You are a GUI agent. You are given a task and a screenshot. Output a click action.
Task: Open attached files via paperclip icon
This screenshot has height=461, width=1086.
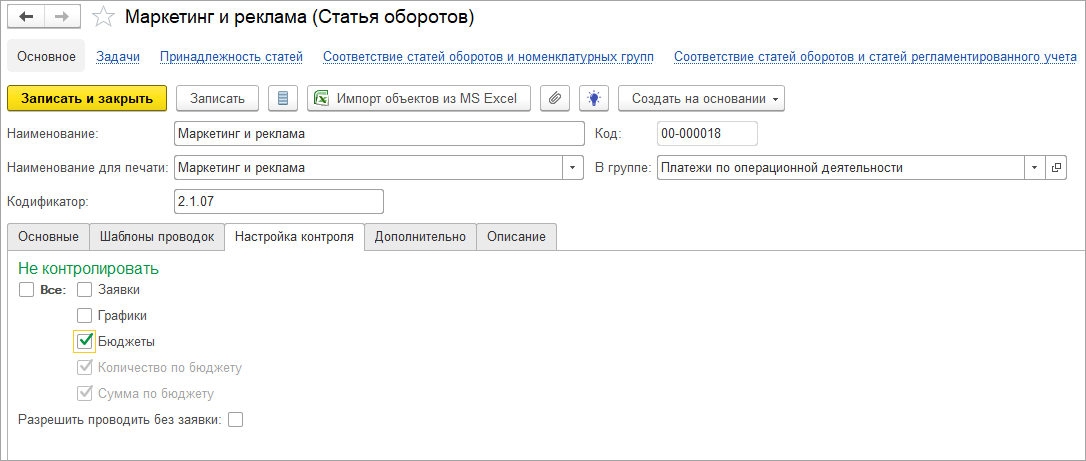[555, 98]
